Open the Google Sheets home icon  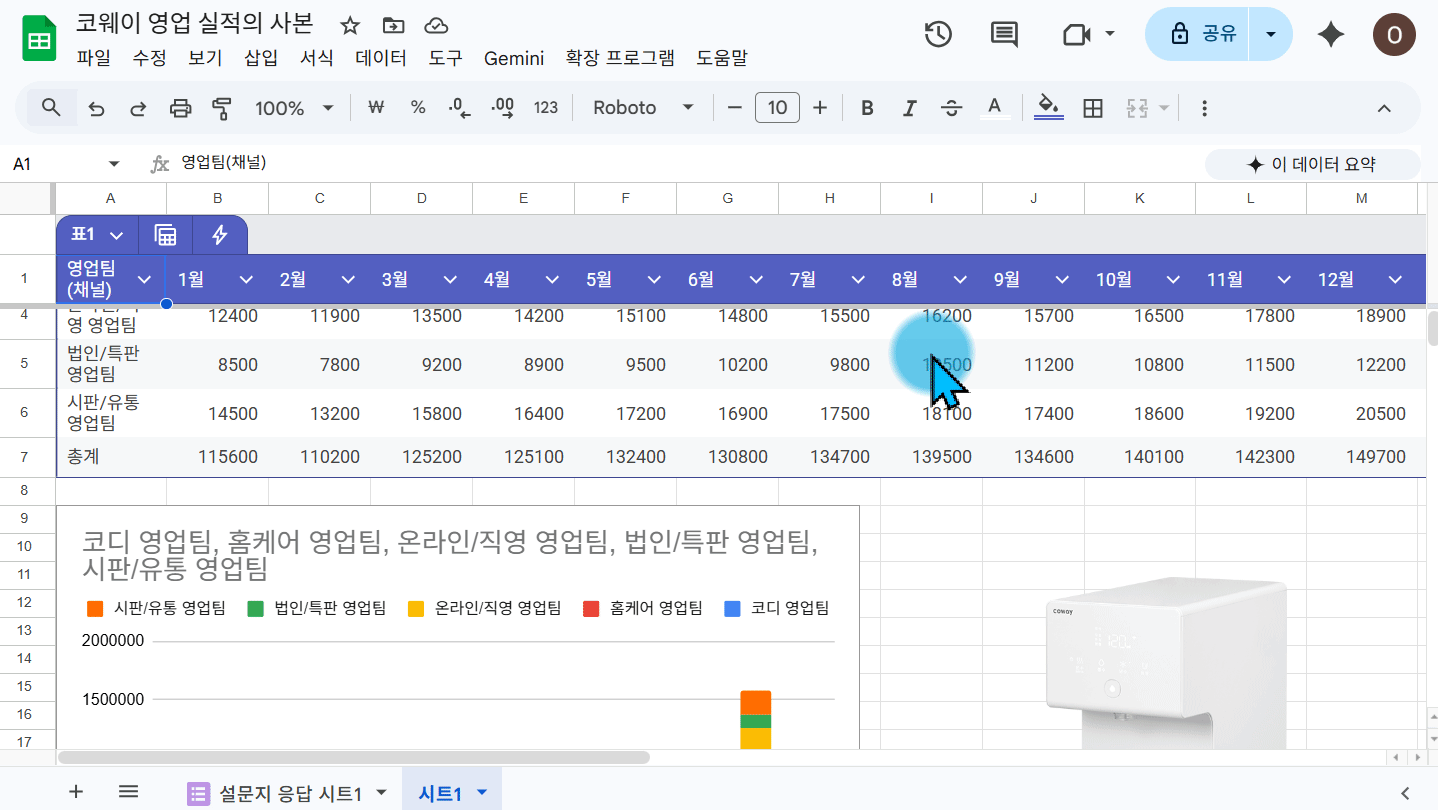(x=39, y=40)
